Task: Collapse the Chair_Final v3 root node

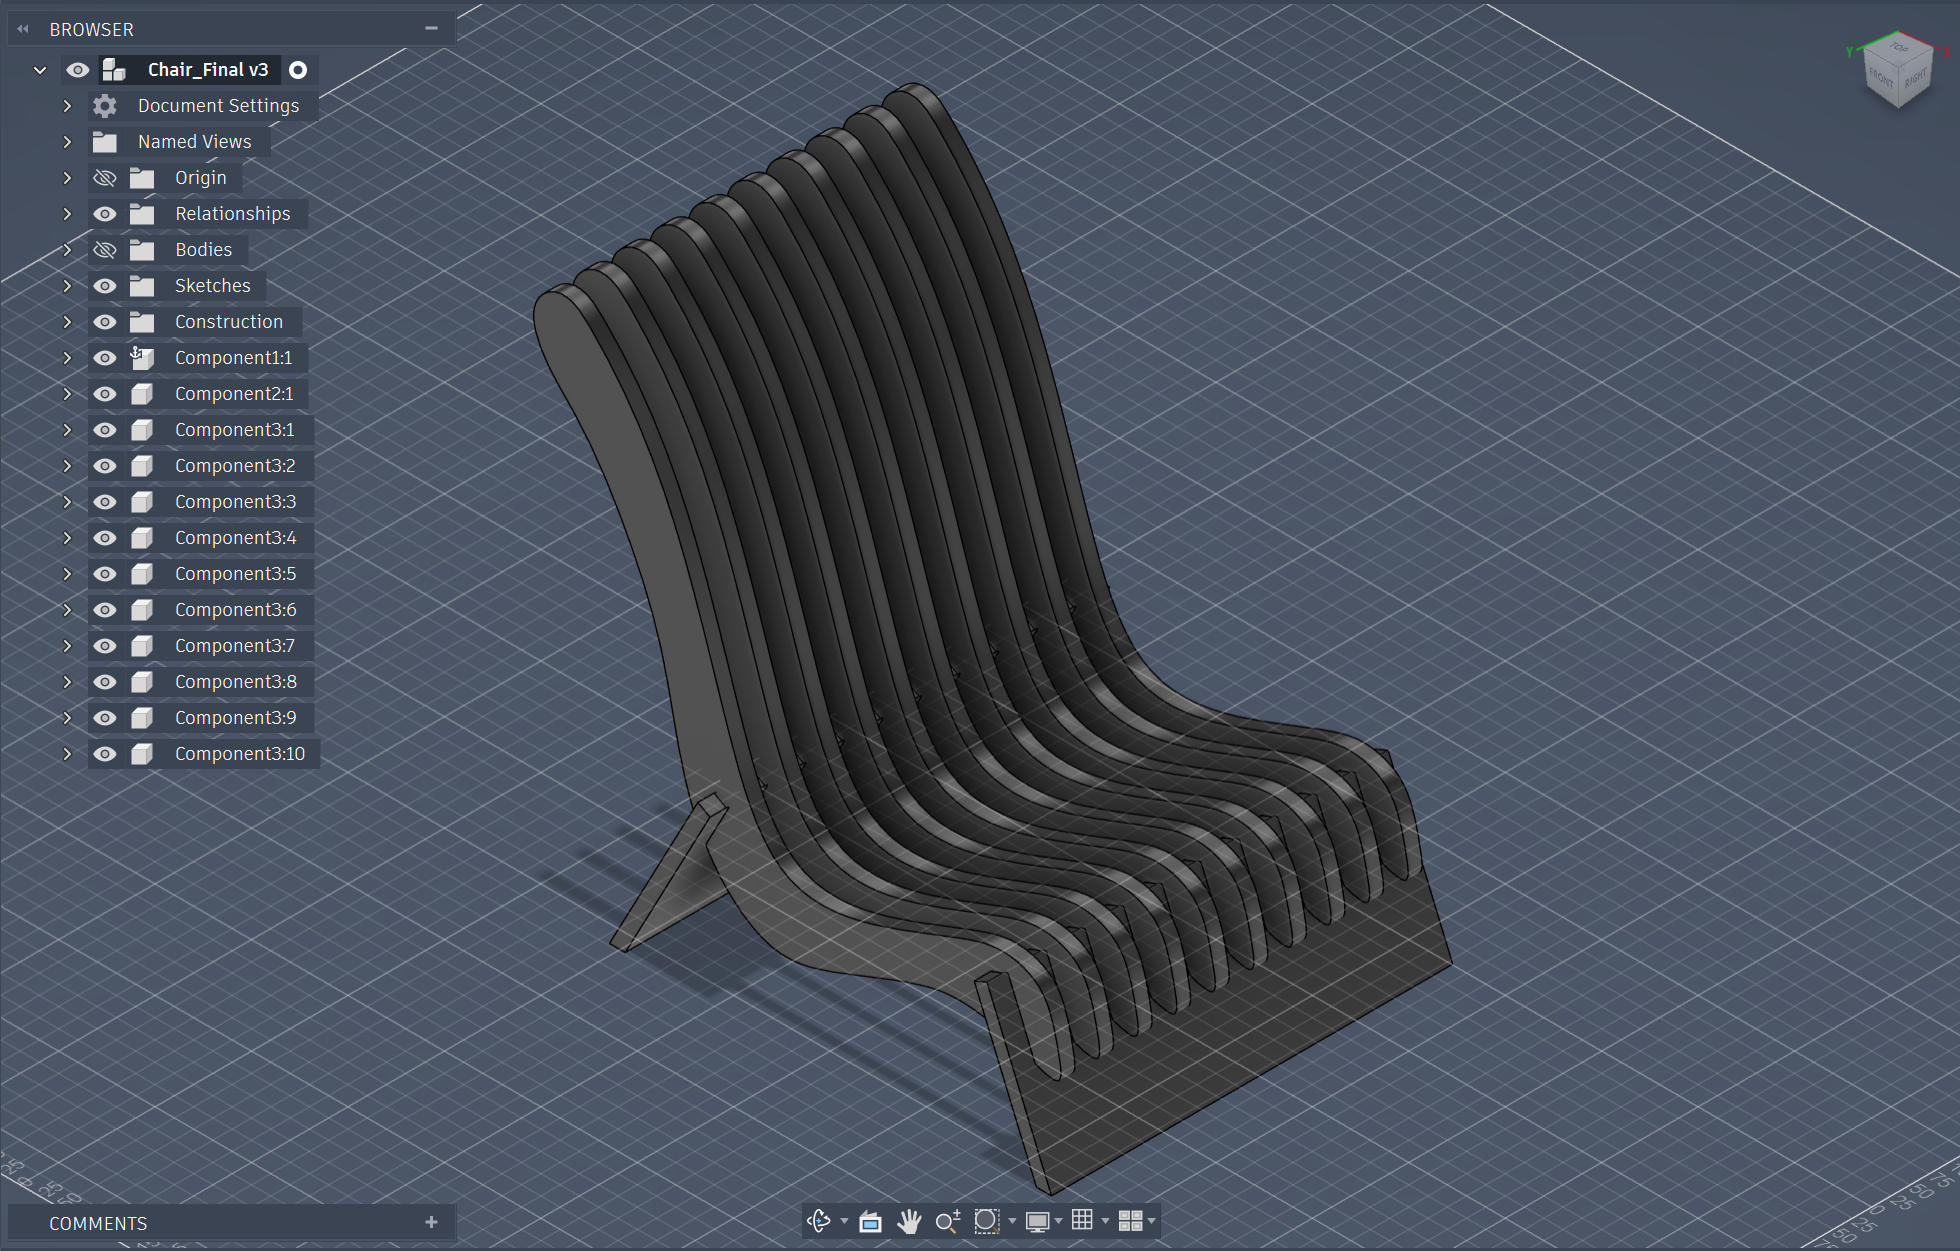Action: coord(40,70)
